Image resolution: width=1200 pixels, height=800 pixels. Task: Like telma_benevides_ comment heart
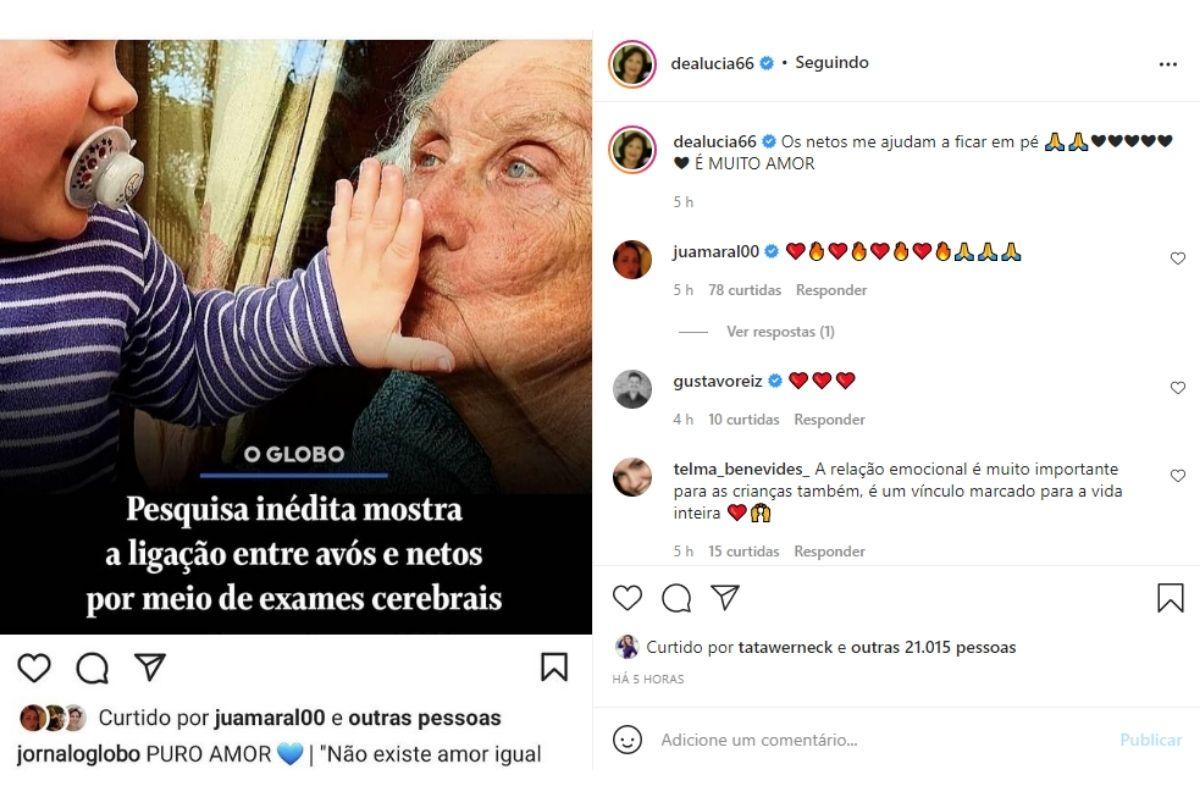point(1178,476)
